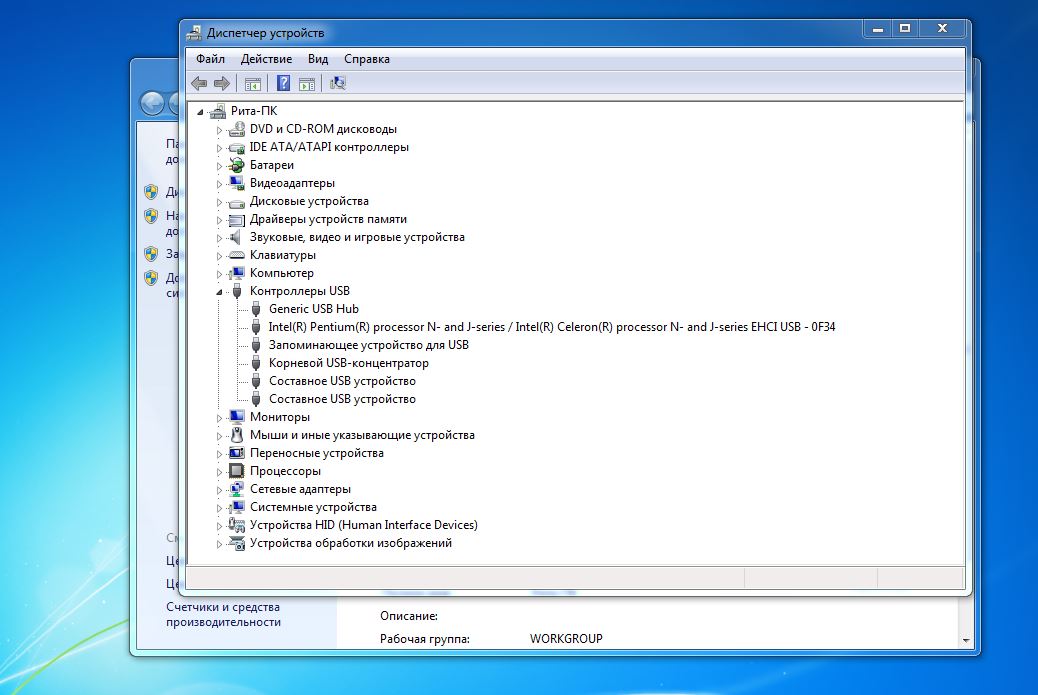
Task: Expand the Драйверы устройств памяти category
Action: (219, 220)
